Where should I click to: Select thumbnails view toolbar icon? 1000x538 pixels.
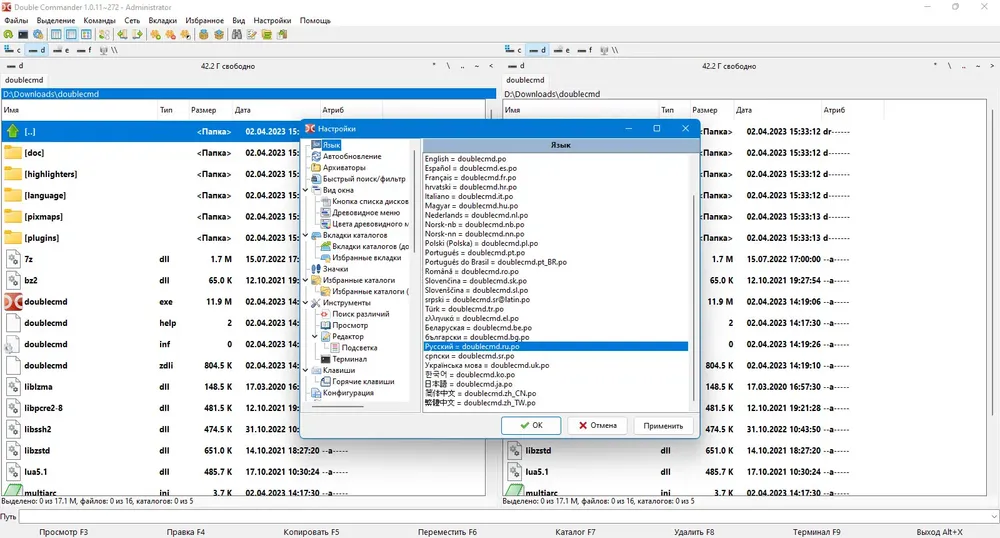point(86,34)
